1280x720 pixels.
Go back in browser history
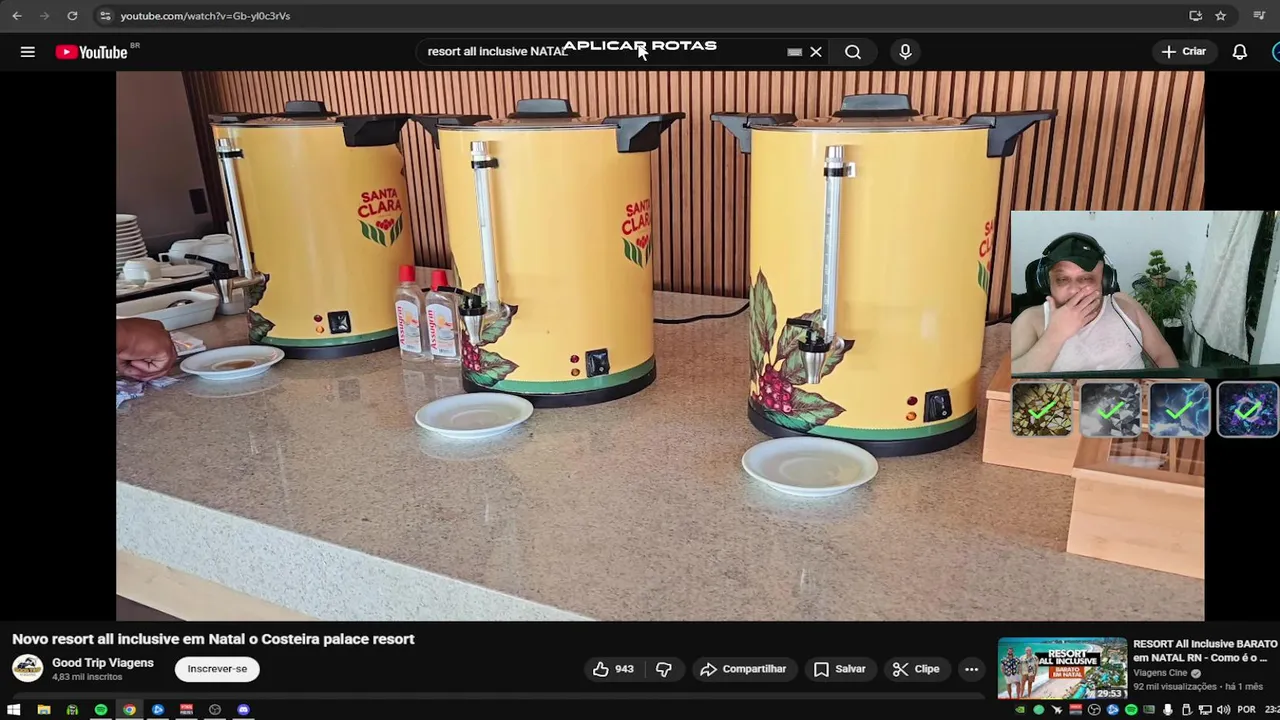pos(17,16)
